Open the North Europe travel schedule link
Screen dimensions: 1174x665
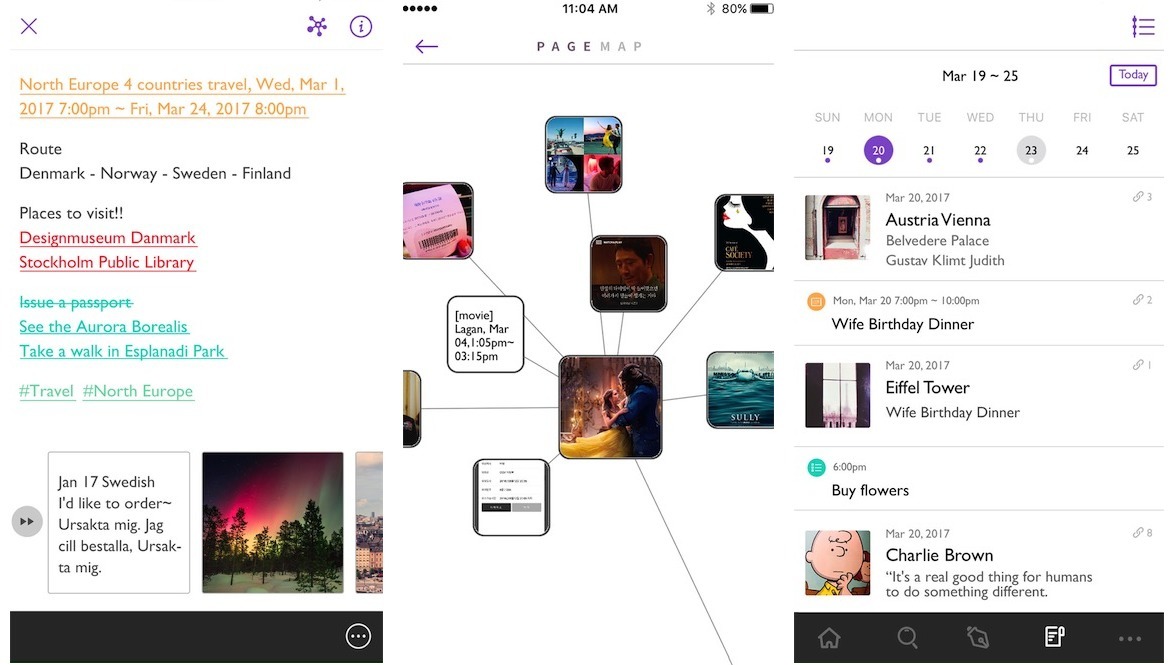pos(182,97)
